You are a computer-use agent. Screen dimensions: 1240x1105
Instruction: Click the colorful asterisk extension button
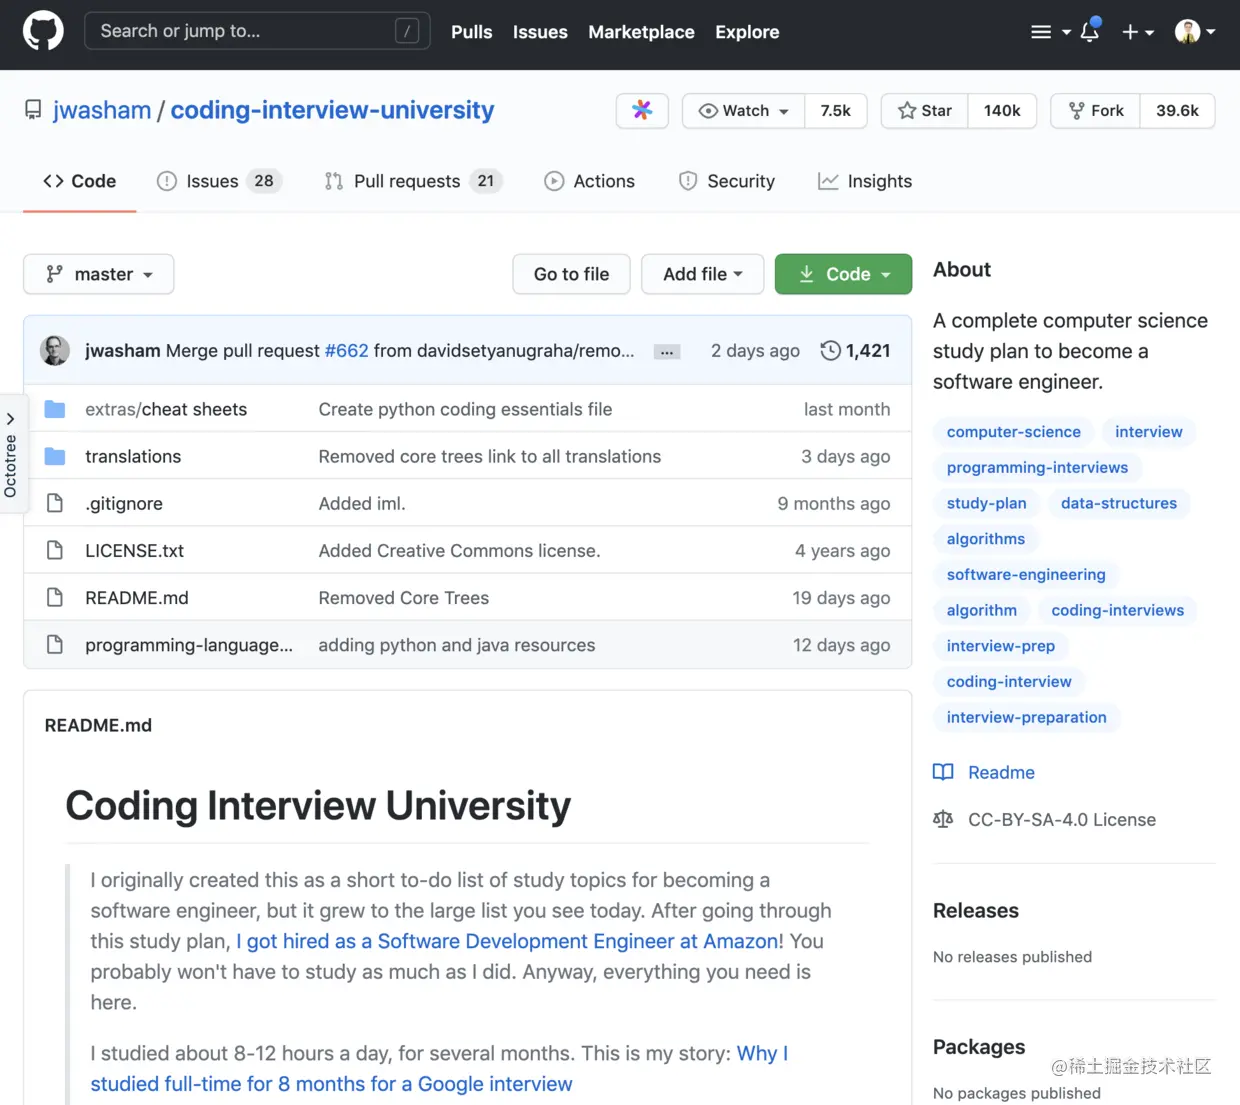tap(642, 110)
